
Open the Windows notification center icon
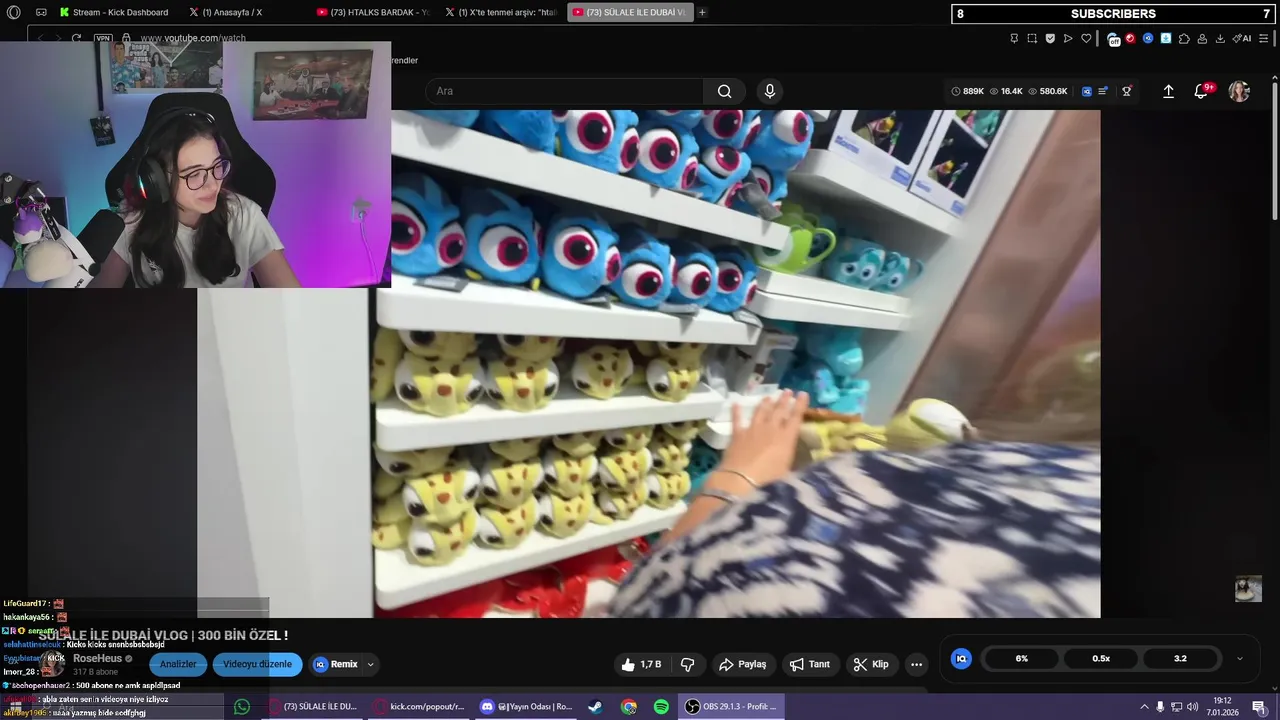tap(1259, 707)
